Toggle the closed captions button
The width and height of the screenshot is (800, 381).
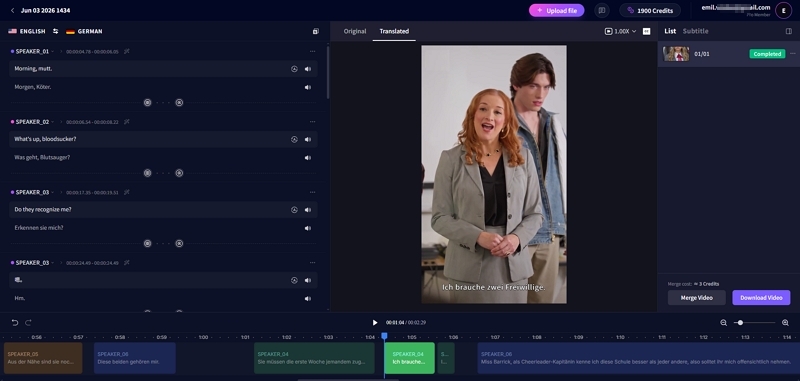(646, 31)
